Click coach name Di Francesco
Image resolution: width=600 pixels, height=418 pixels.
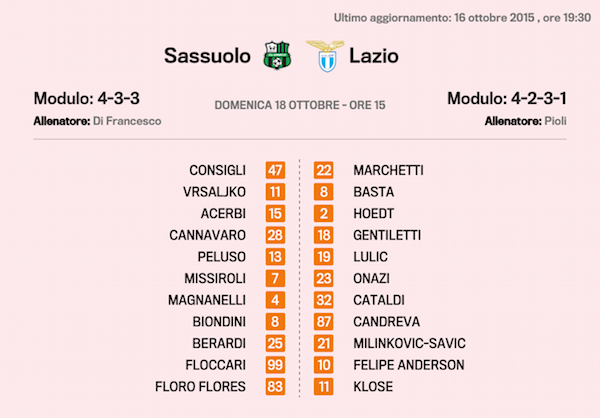[x=126, y=120]
